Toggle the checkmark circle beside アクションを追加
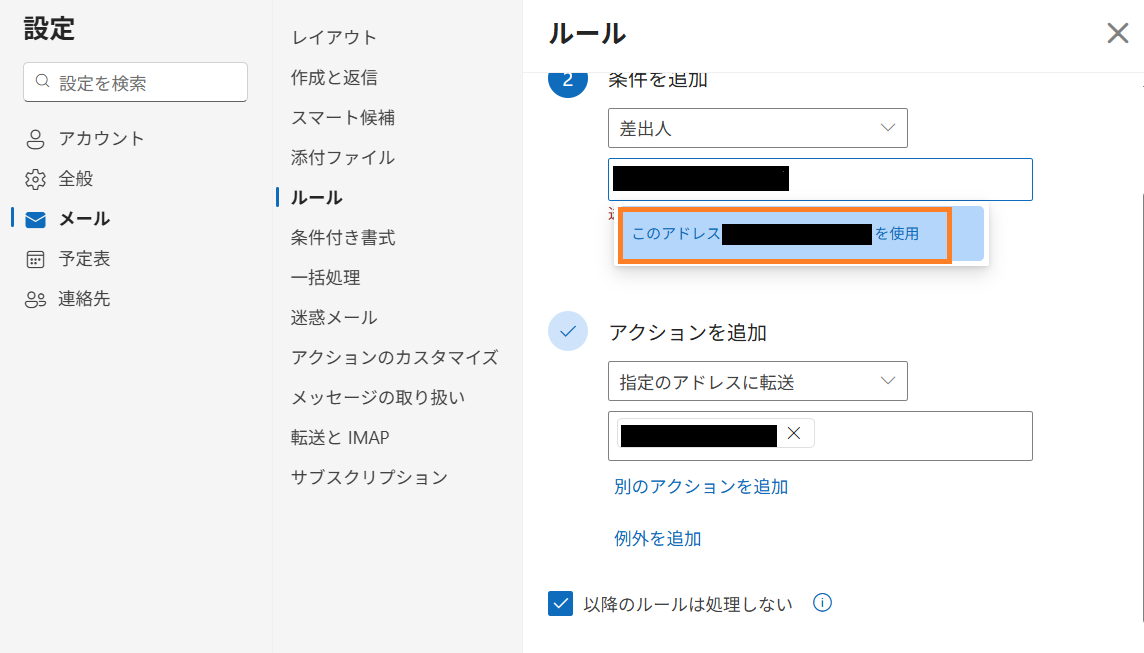 click(568, 331)
